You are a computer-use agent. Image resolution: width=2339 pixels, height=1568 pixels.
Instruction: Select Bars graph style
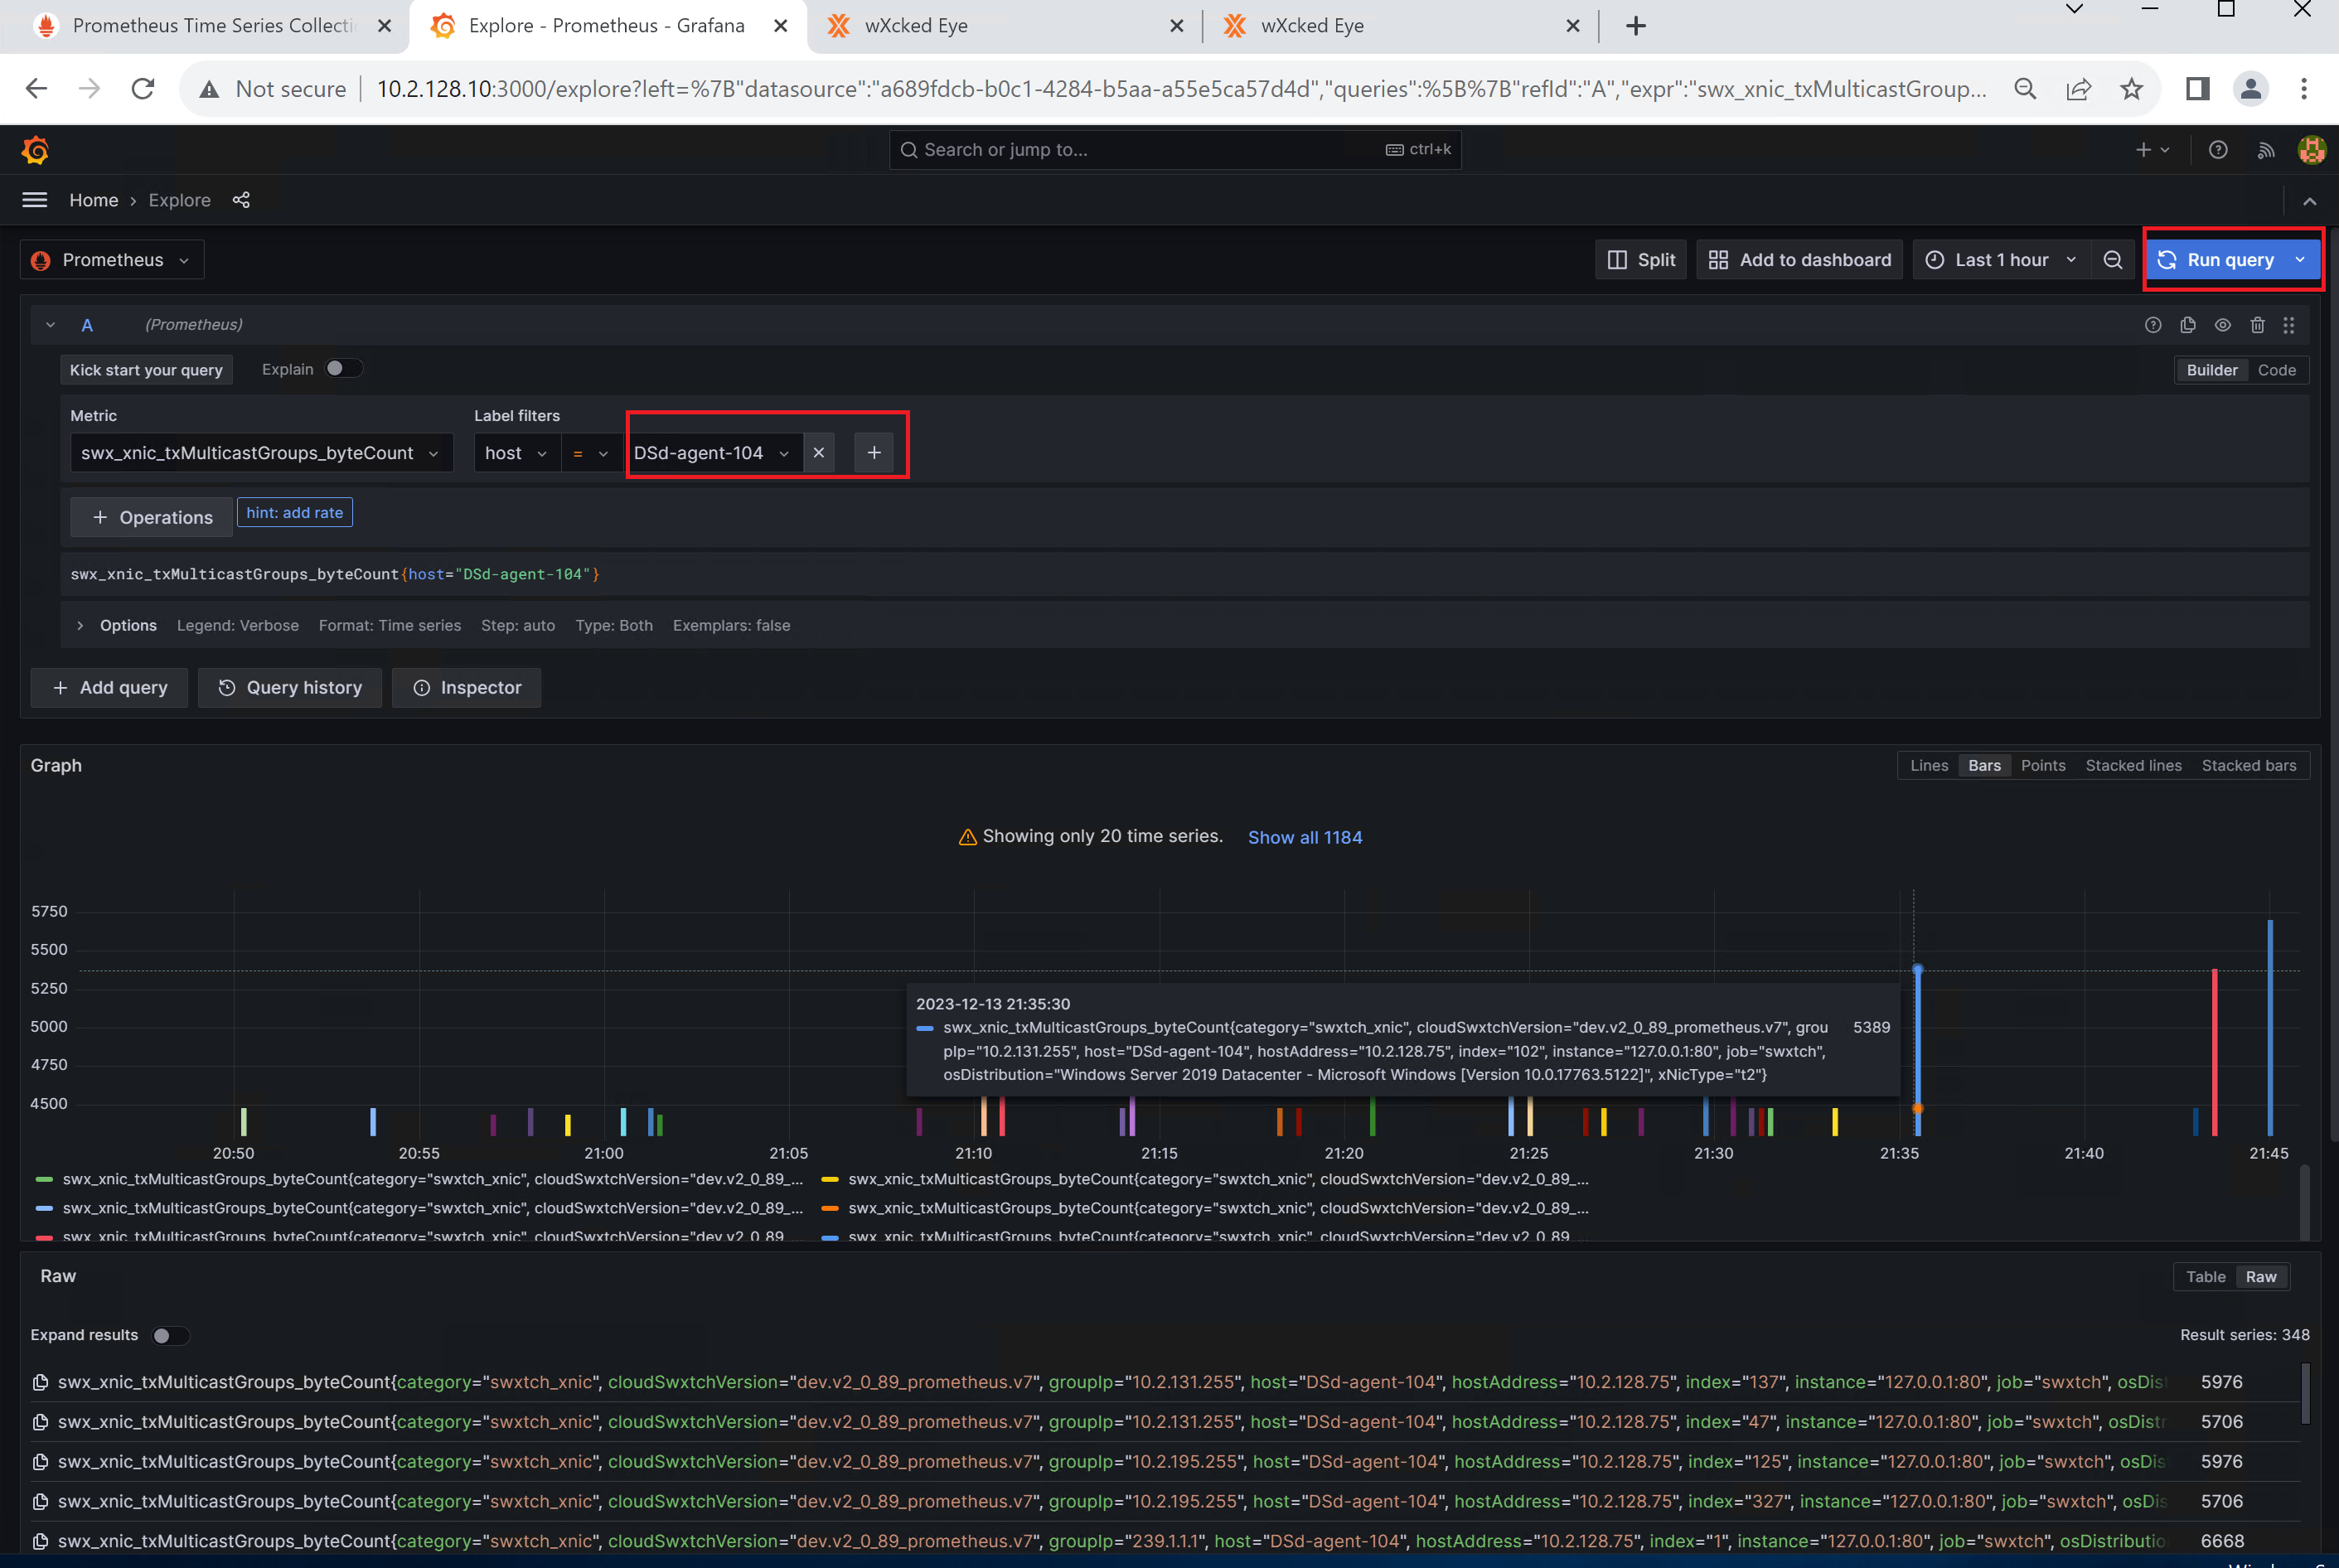(1984, 766)
